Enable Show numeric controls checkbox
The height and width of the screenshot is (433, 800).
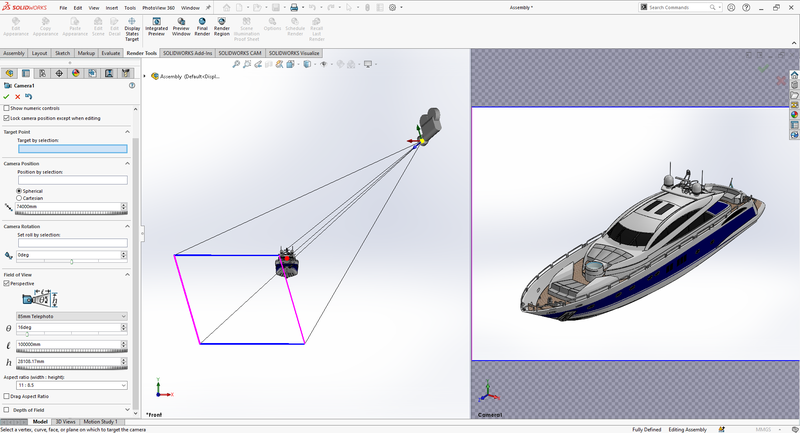click(x=7, y=108)
